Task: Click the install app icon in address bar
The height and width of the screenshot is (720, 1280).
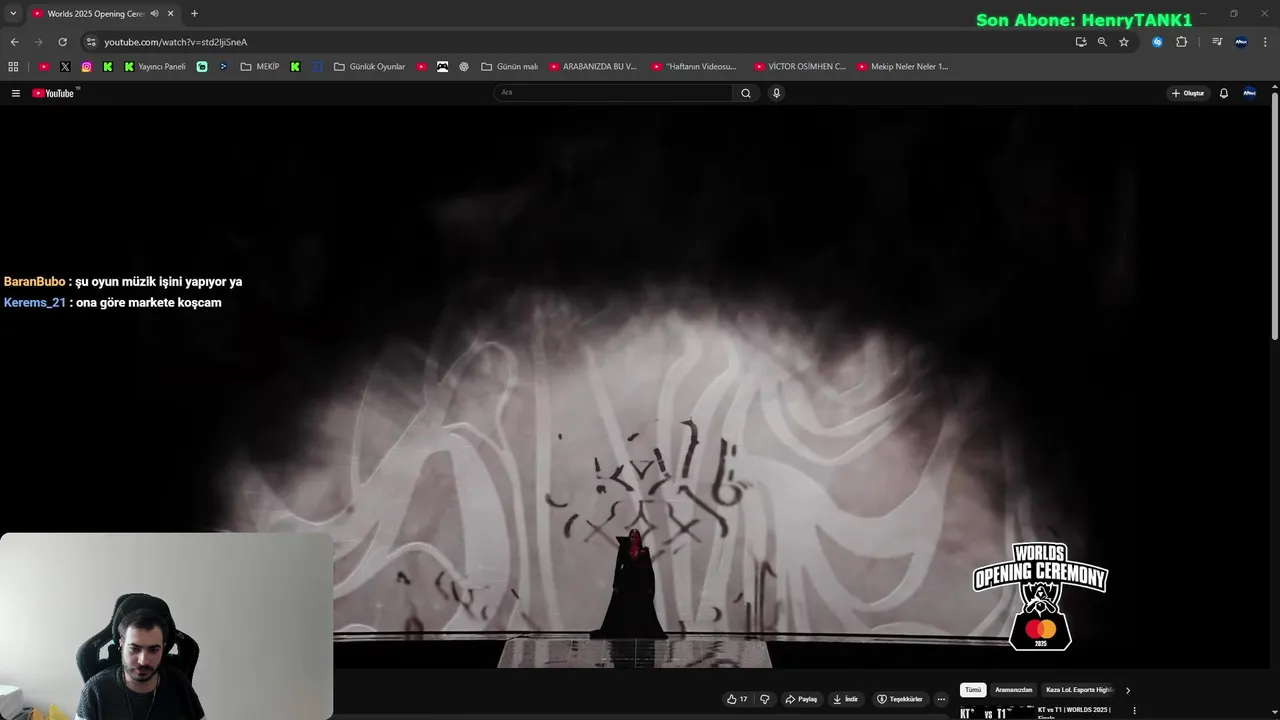Action: (x=1080, y=42)
